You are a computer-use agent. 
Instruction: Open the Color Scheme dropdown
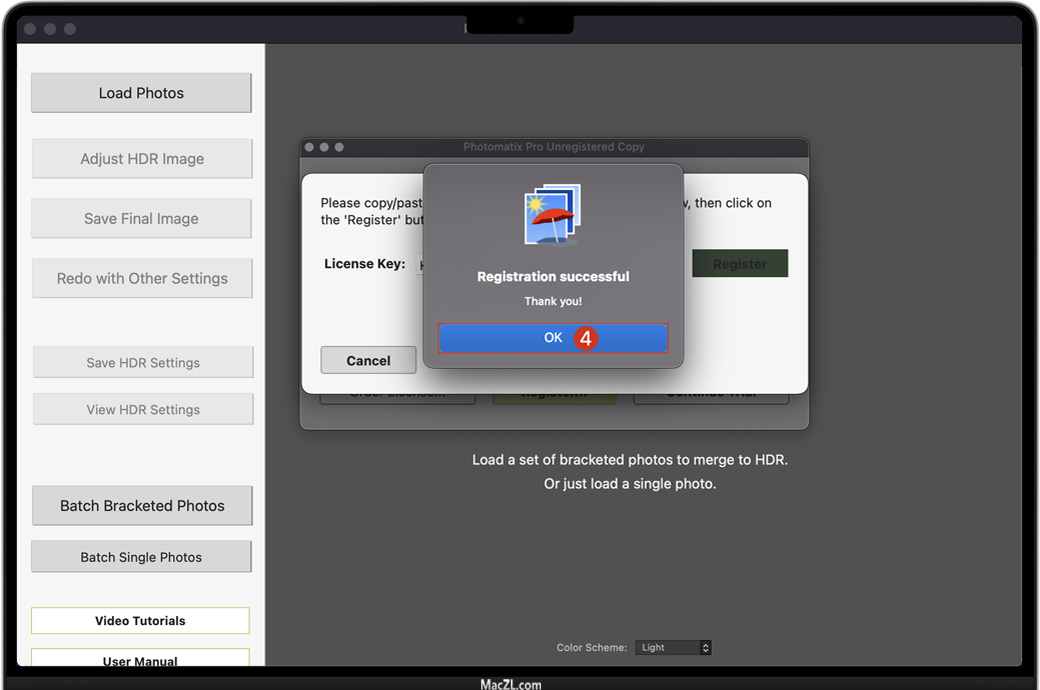[673, 648]
